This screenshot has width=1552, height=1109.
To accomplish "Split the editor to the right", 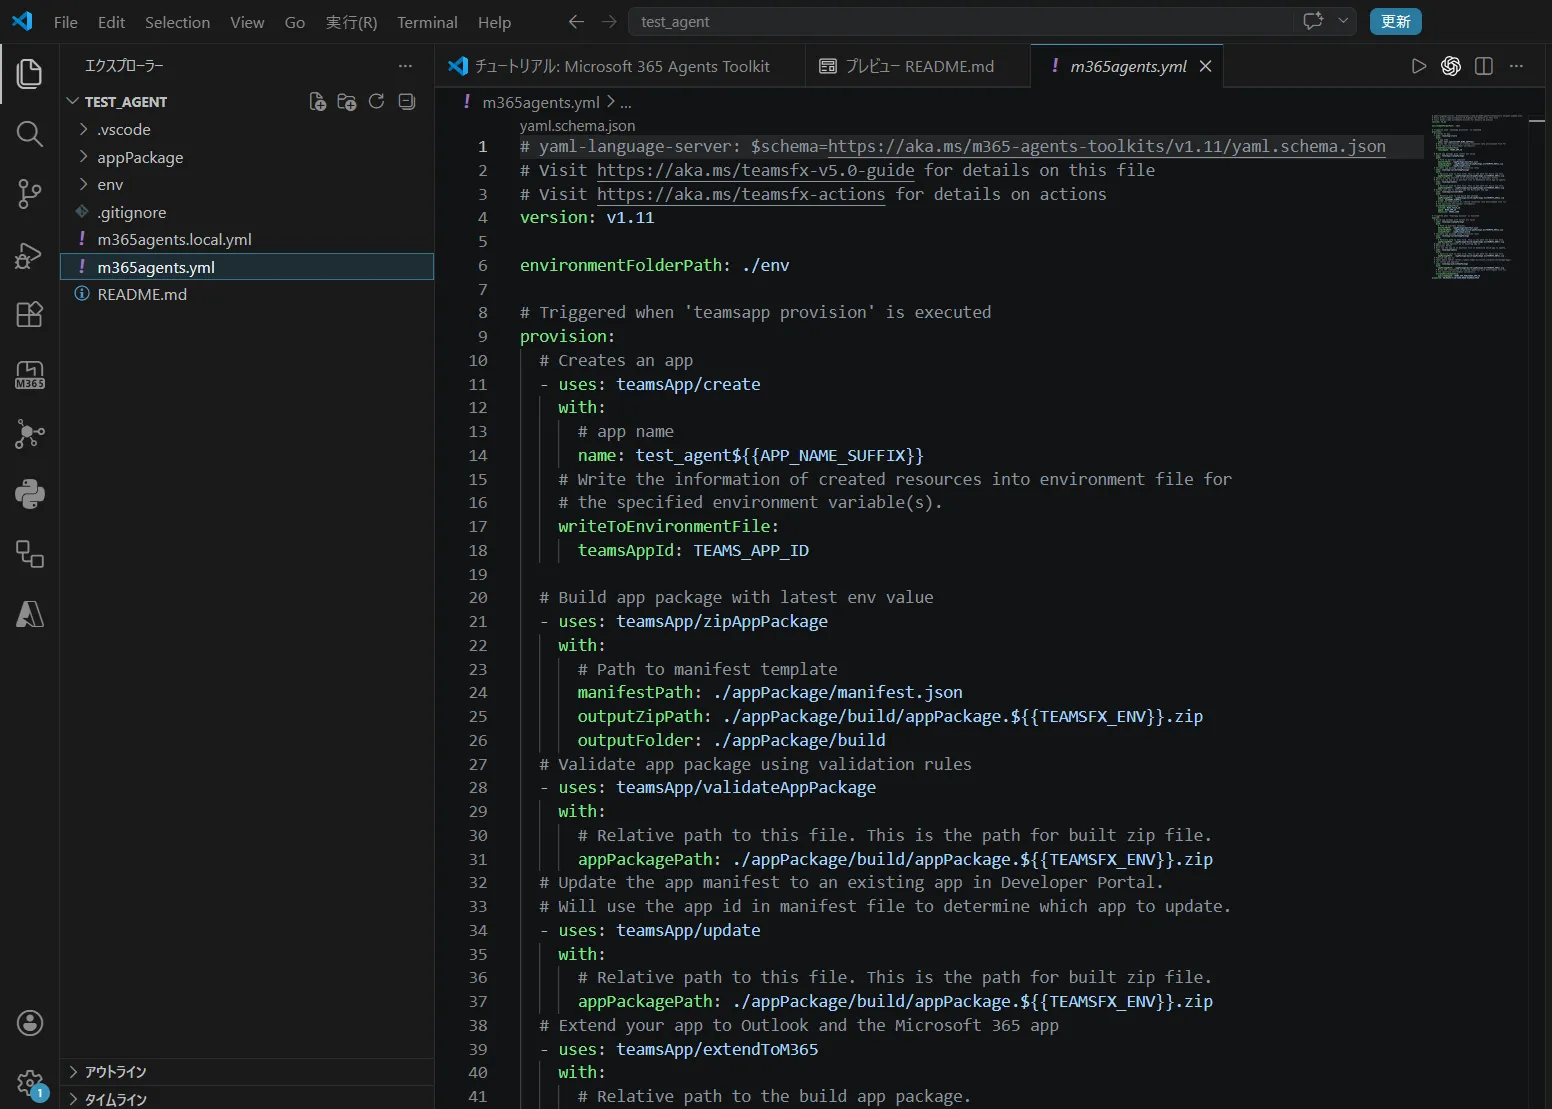I will coord(1484,66).
